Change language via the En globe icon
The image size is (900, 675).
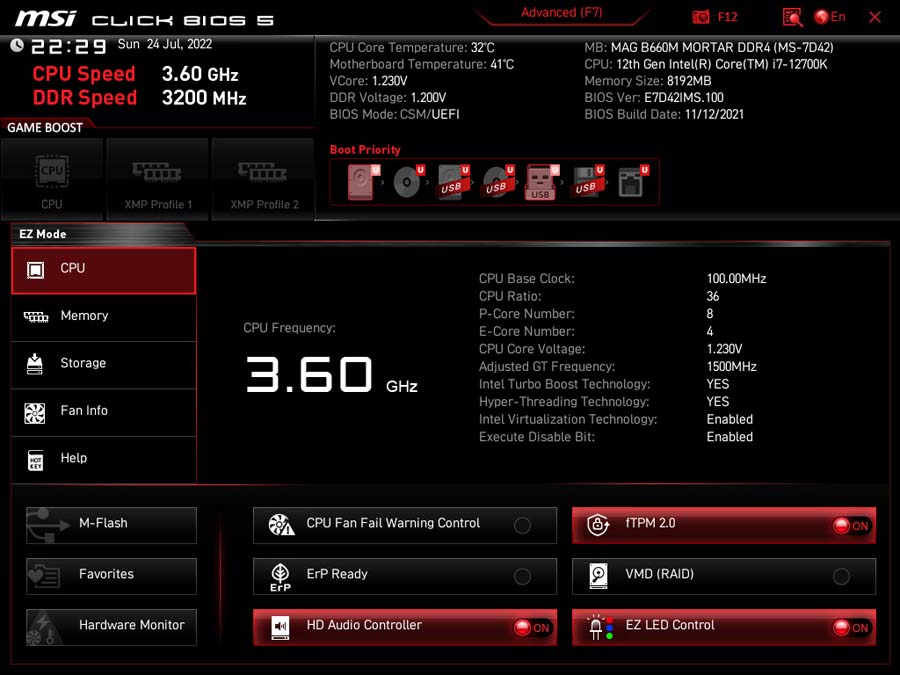830,17
